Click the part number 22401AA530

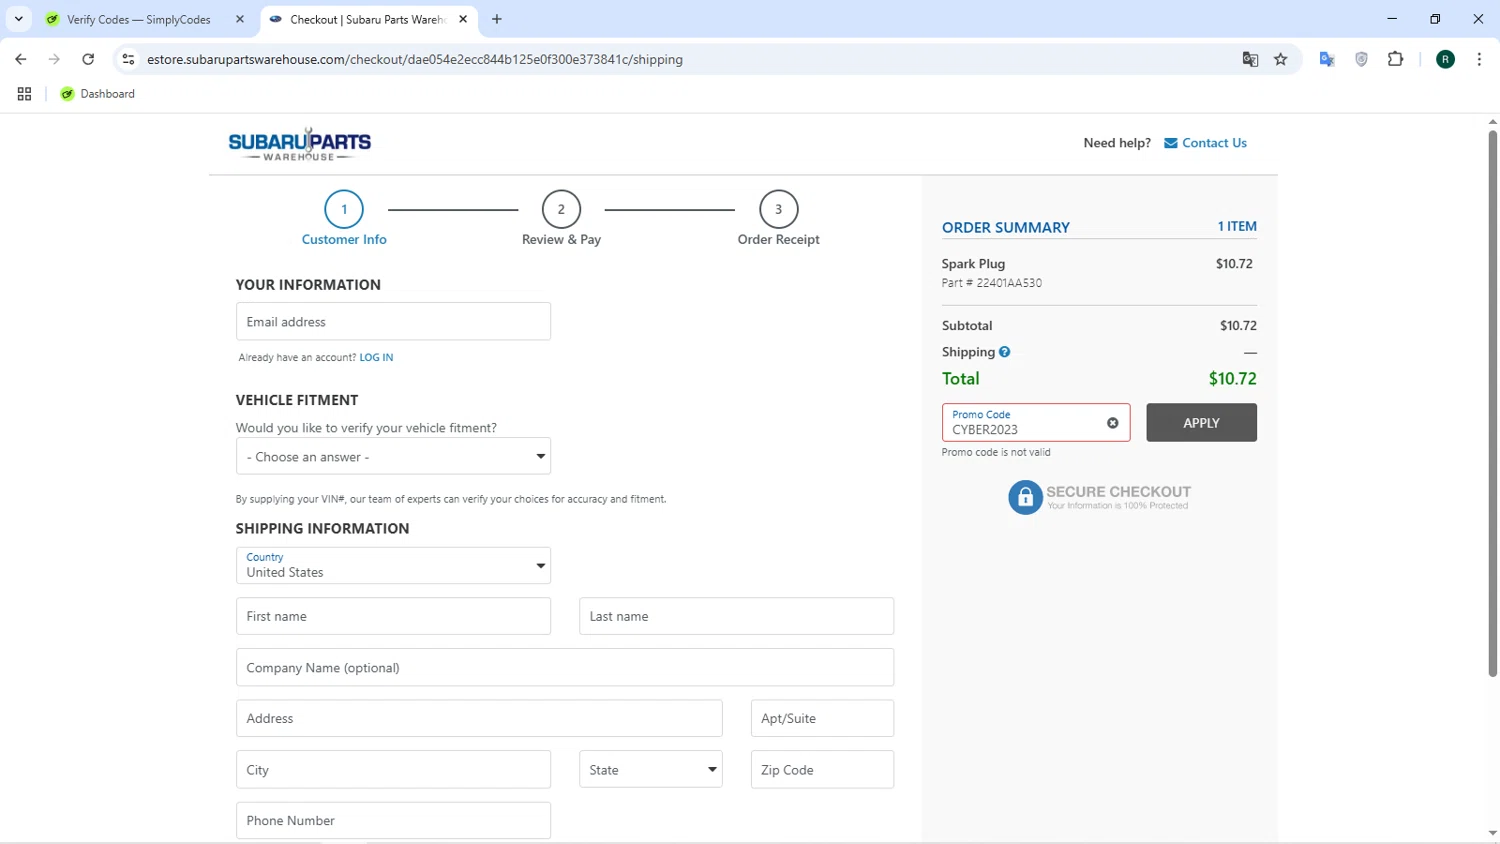pyautogui.click(x=1009, y=283)
